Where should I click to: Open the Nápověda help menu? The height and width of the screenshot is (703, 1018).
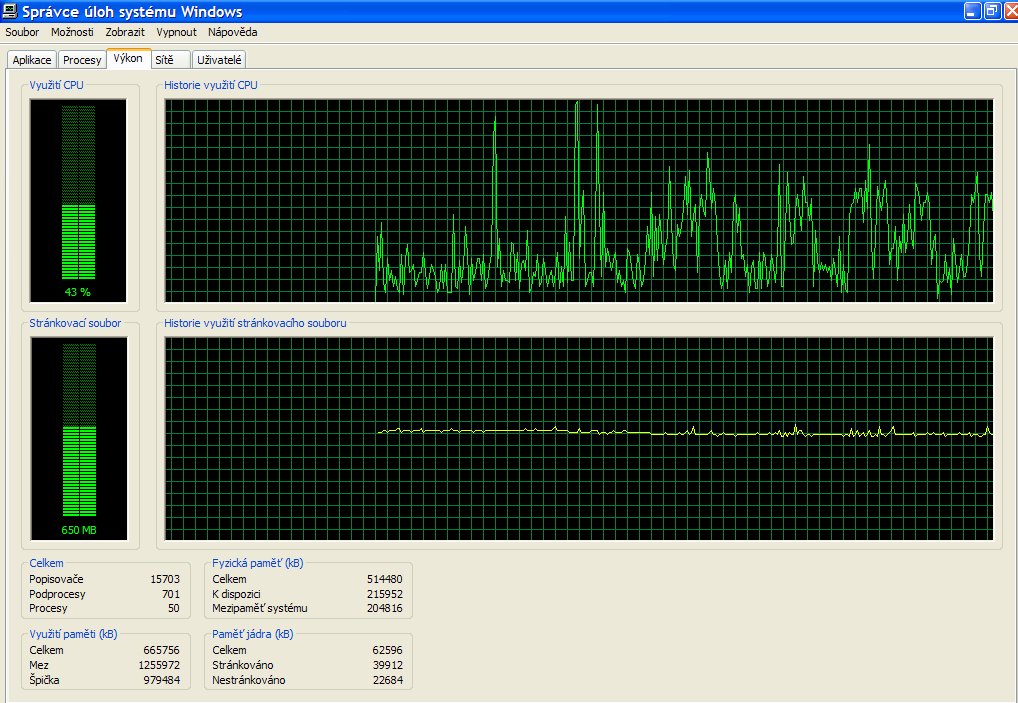(x=232, y=32)
